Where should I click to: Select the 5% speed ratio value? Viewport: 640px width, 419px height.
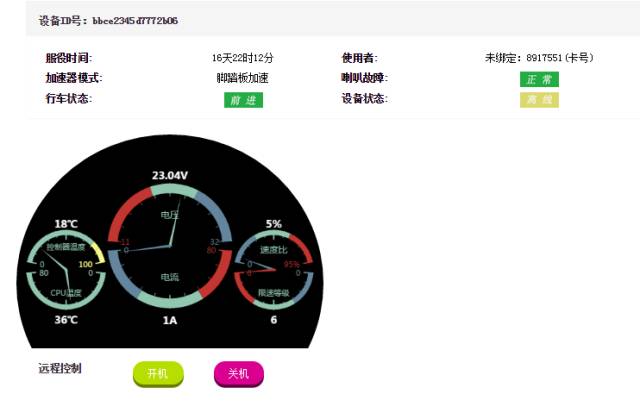274,224
